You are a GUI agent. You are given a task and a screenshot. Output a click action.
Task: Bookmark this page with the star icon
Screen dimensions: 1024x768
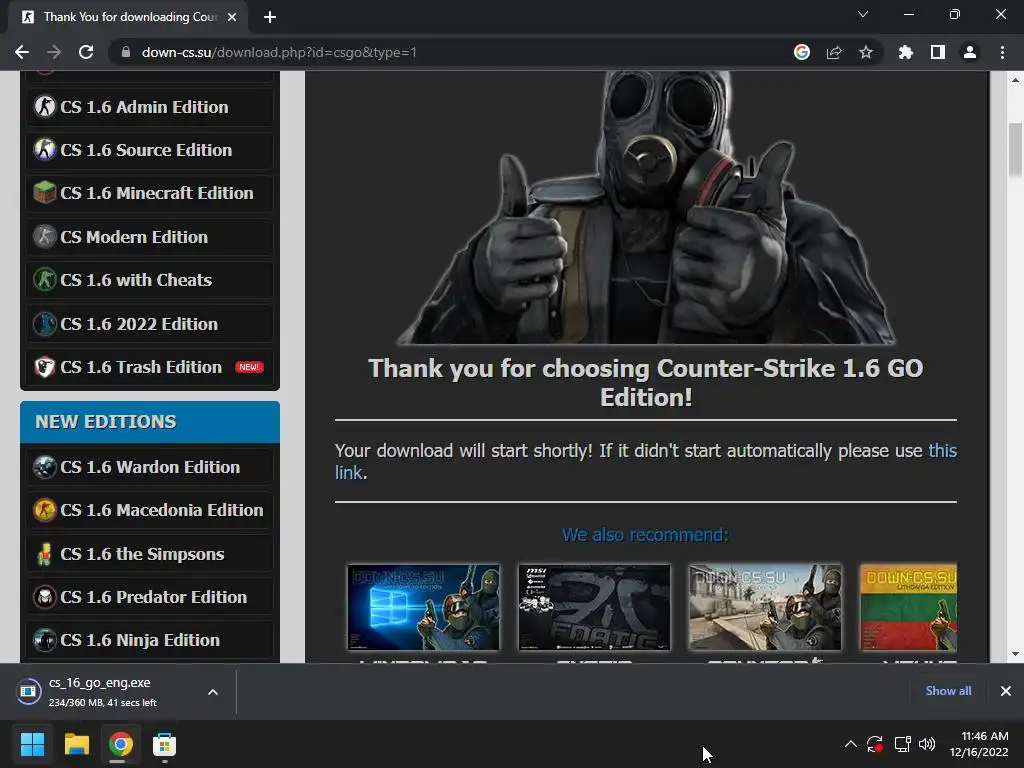coord(866,52)
